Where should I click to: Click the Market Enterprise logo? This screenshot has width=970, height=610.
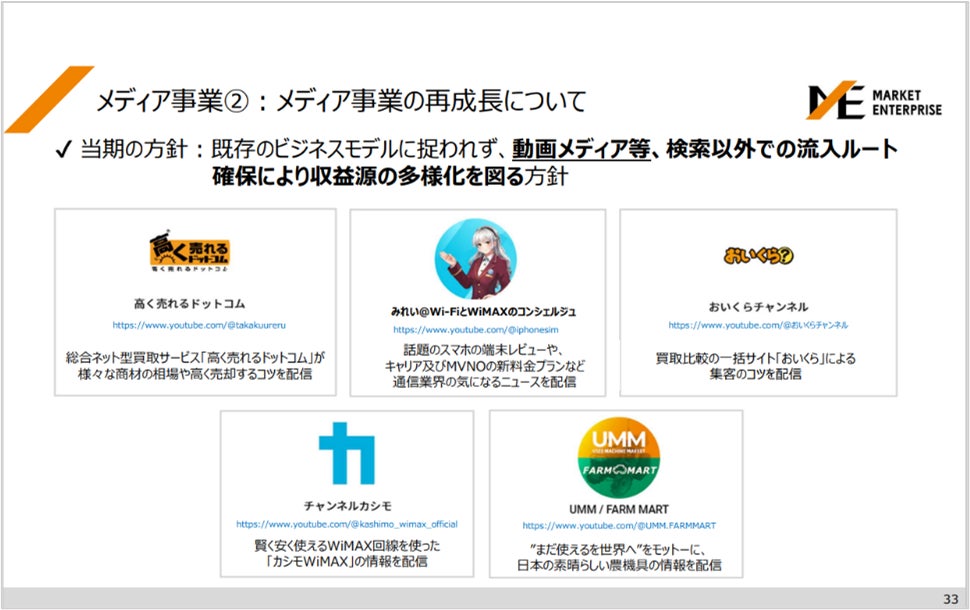[x=874, y=100]
